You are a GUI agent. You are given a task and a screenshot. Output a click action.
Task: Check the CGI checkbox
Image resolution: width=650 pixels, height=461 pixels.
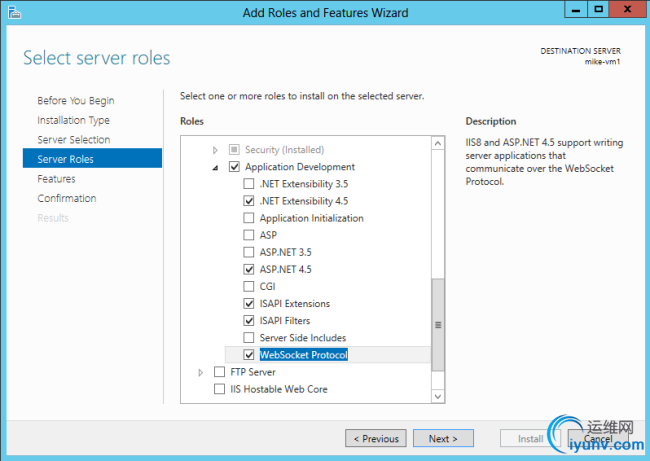coord(249,286)
